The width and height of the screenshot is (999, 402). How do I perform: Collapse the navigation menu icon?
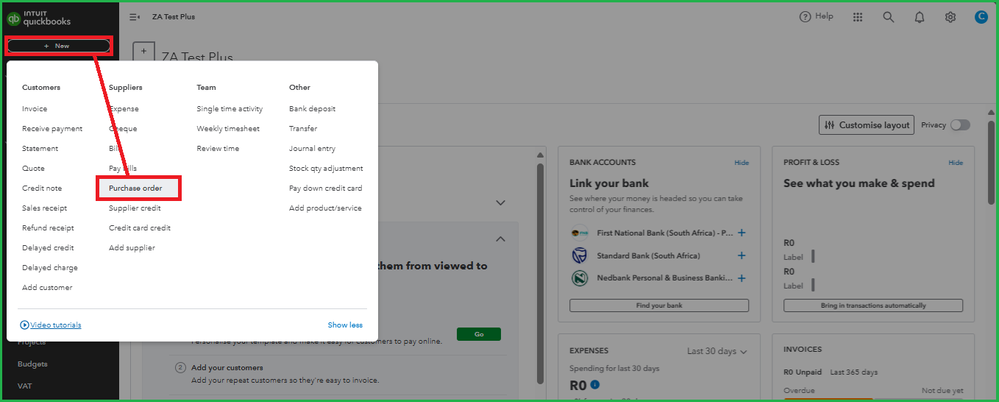point(134,17)
